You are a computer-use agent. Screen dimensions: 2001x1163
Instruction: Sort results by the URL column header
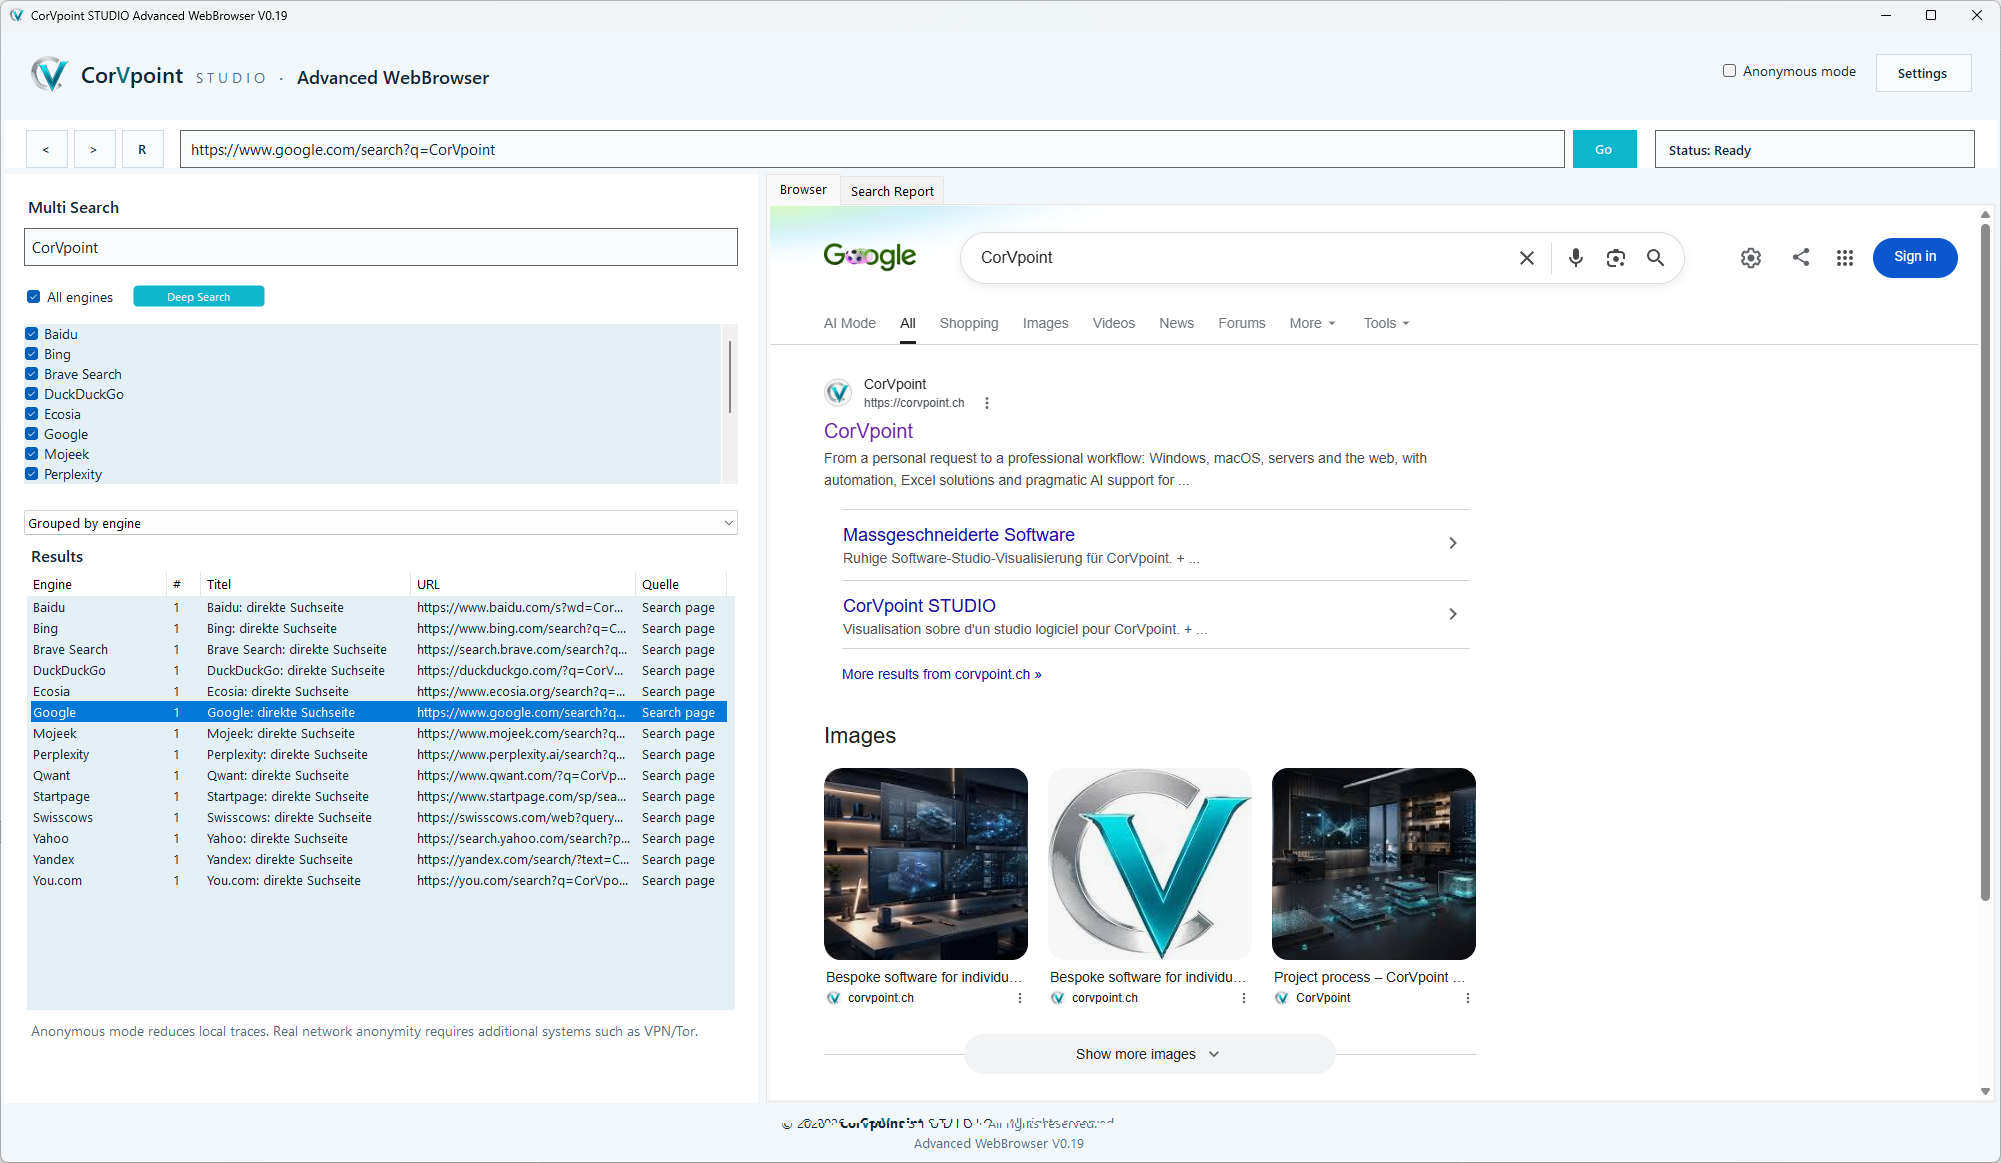[523, 584]
